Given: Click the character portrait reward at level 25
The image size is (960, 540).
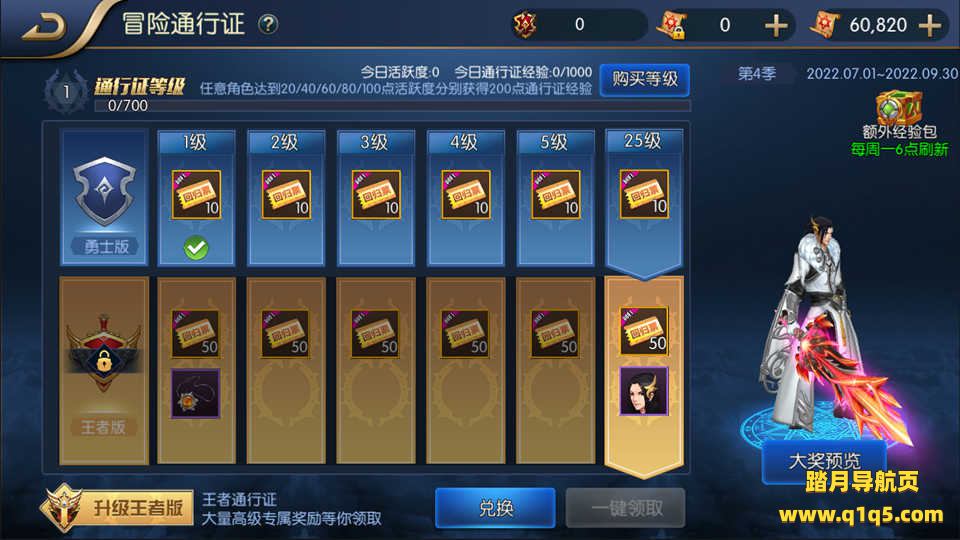Looking at the screenshot, I should tap(643, 391).
